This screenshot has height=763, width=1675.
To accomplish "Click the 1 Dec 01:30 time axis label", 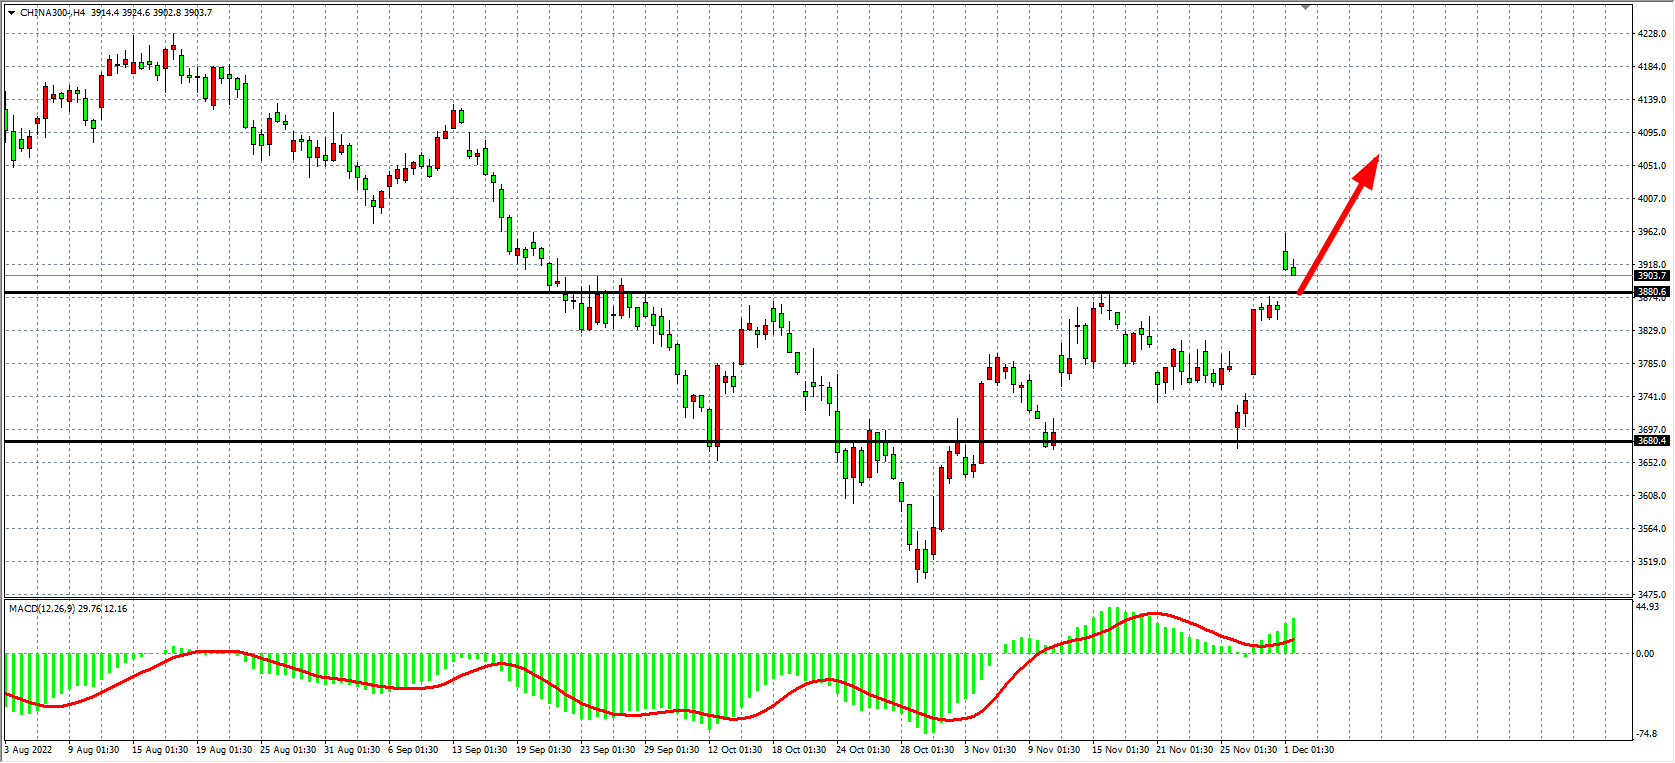I will (x=1309, y=750).
